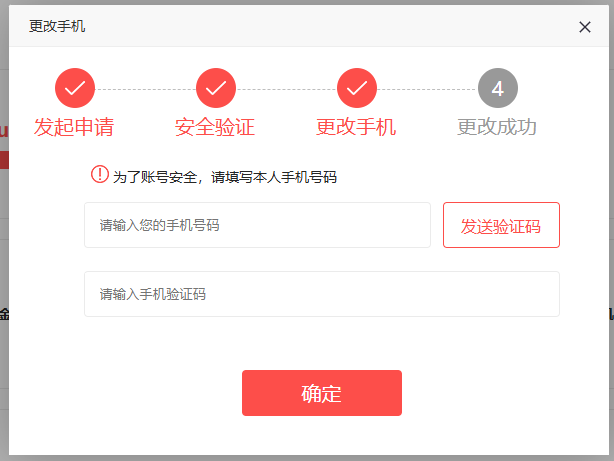614x461 pixels.
Task: Click the gray step 4 circle
Action: point(498,88)
